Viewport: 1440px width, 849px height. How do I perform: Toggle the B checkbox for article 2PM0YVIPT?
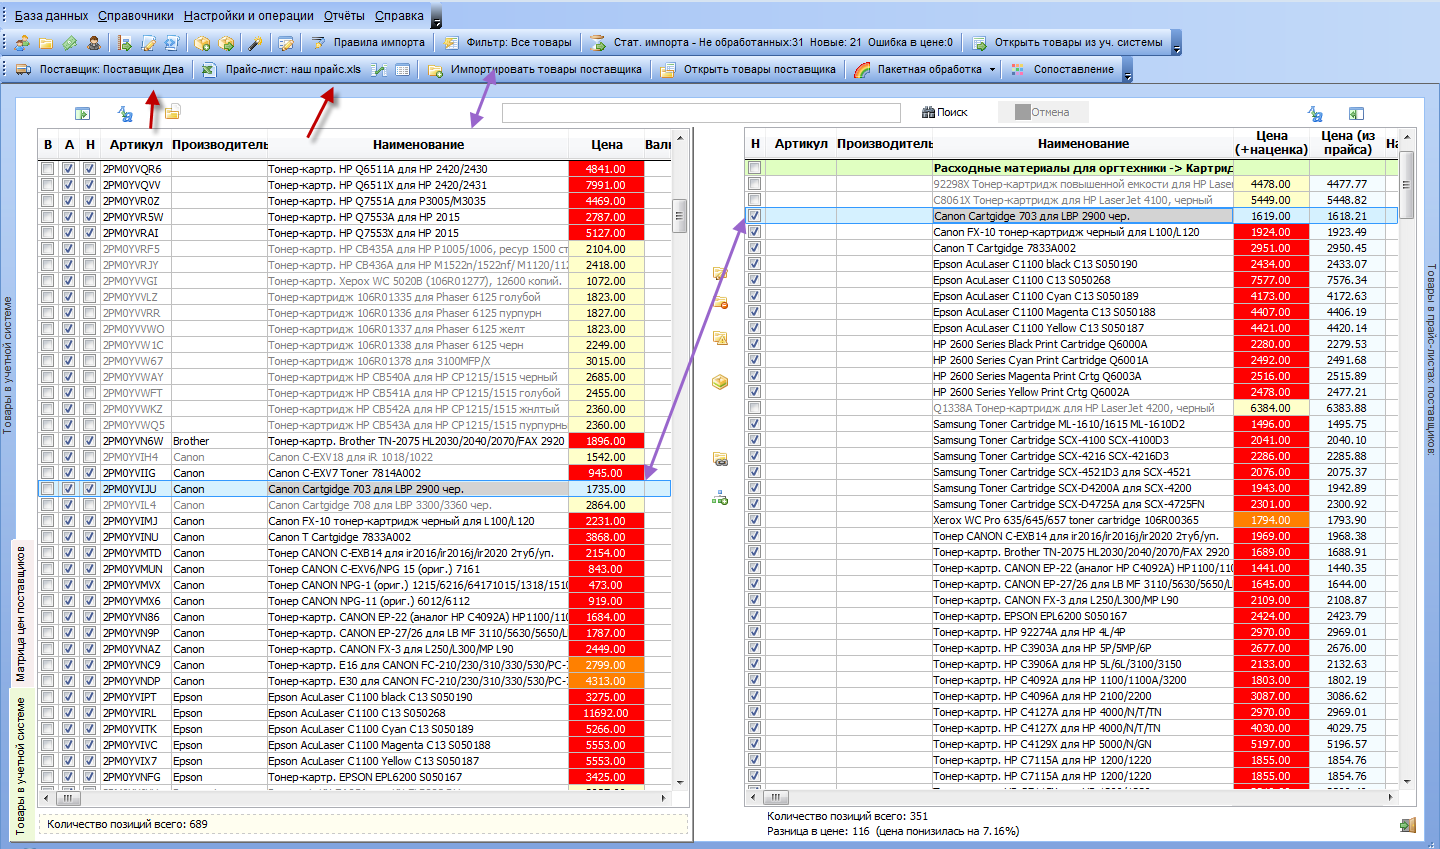click(48, 697)
